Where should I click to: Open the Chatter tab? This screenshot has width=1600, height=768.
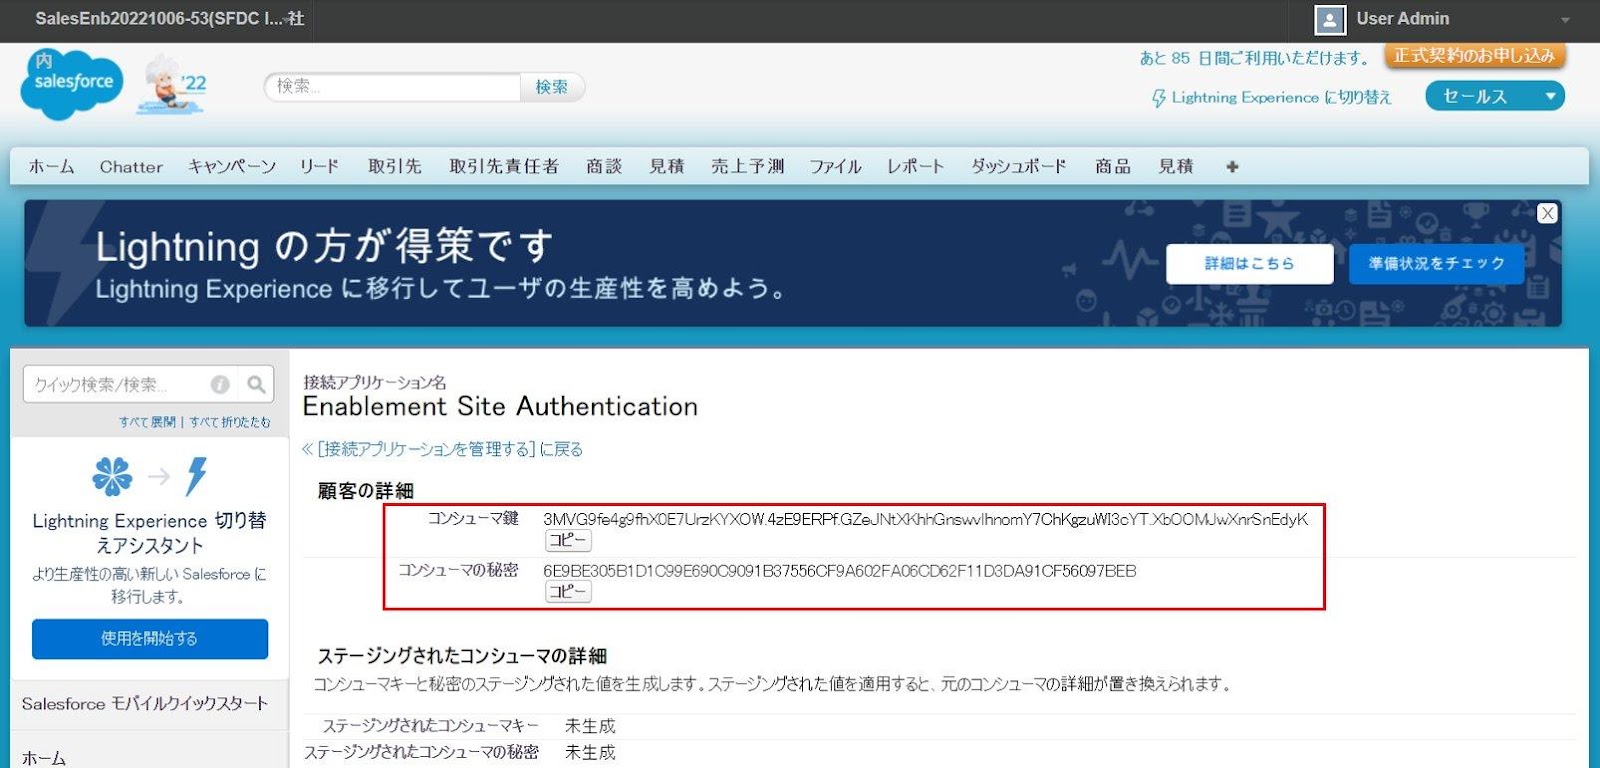tap(131, 167)
